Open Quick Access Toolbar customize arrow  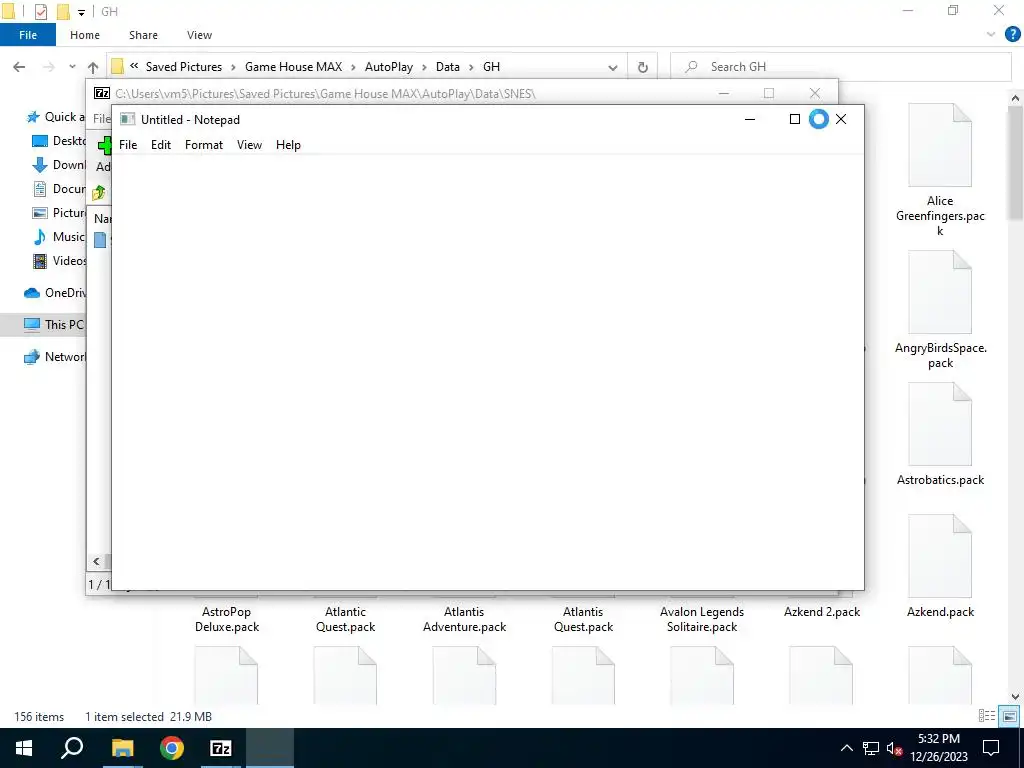pyautogui.click(x=81, y=12)
